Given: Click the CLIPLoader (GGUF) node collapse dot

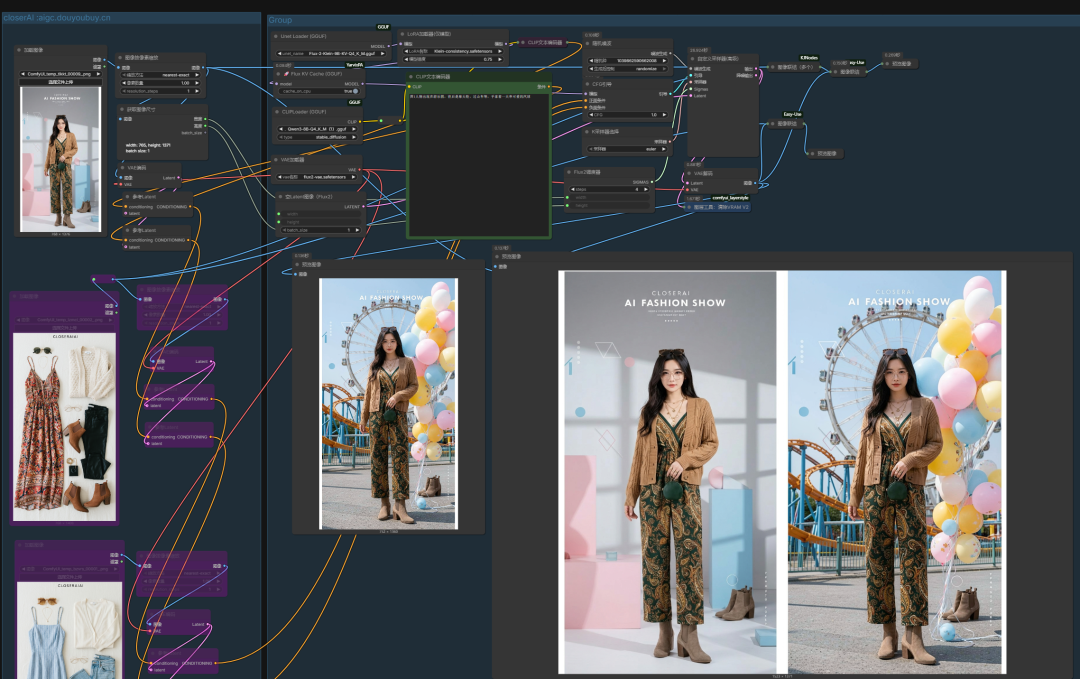Looking at the screenshot, I should [275, 112].
